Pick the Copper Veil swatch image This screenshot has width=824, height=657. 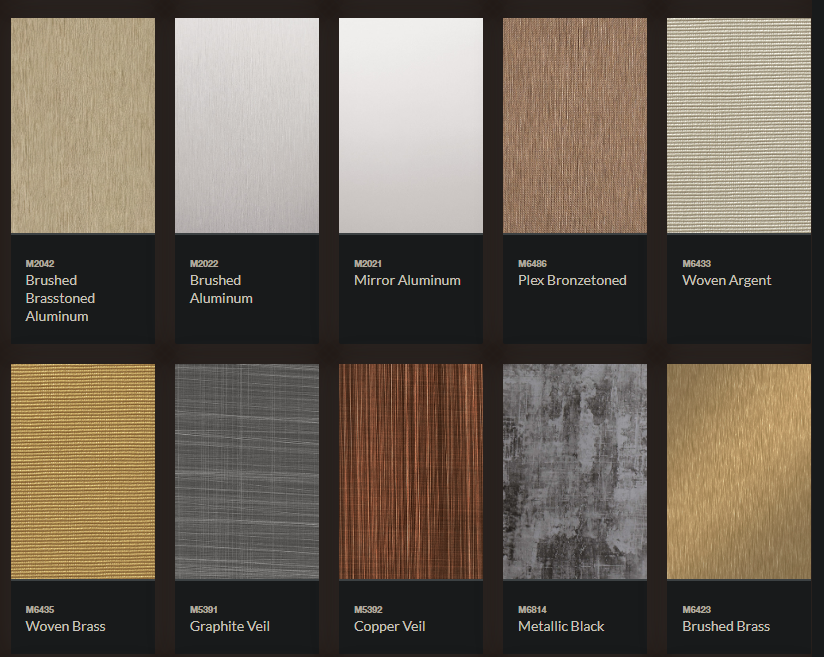pyautogui.click(x=411, y=472)
